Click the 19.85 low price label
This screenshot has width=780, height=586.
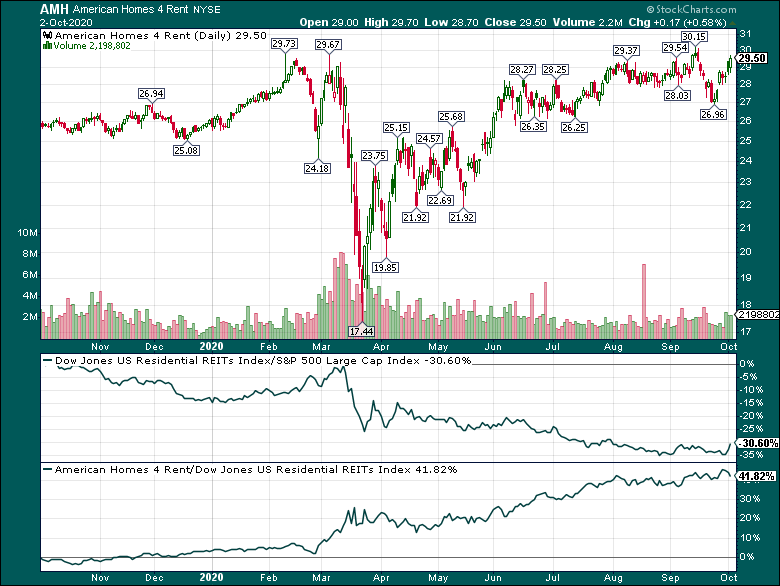(x=386, y=268)
